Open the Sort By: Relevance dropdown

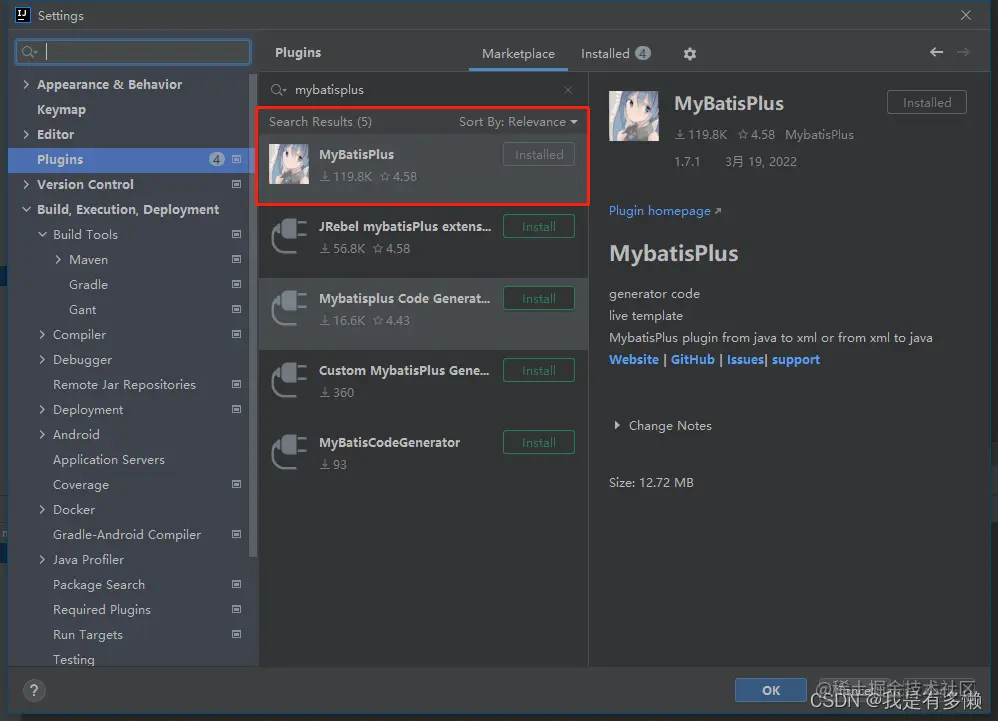(518, 122)
